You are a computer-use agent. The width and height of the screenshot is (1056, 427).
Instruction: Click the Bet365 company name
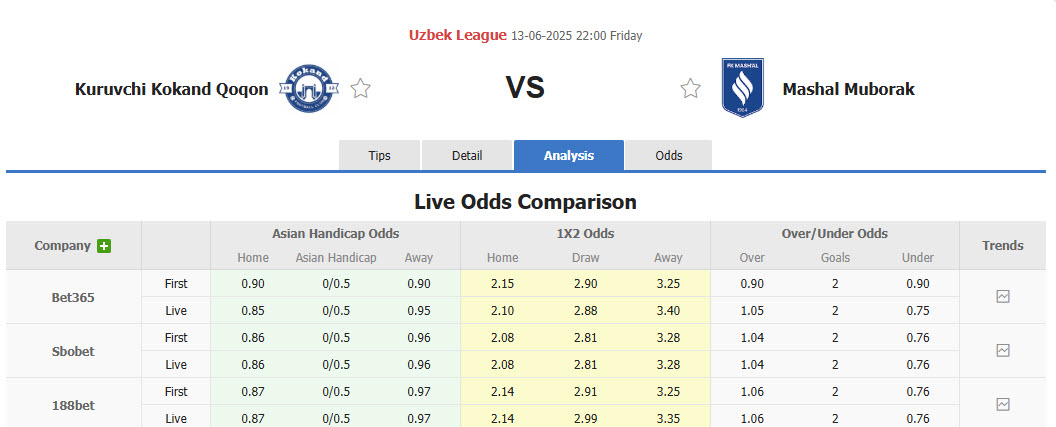point(73,297)
